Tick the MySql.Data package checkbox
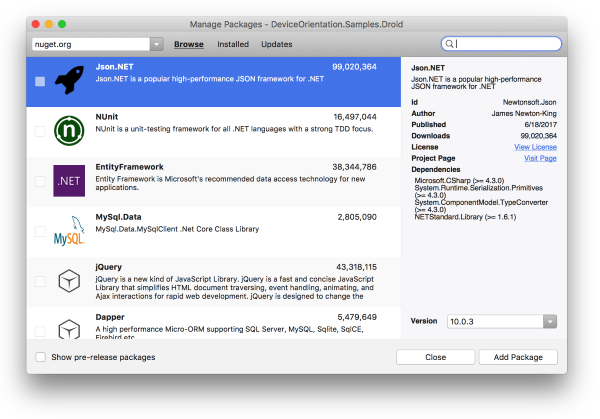 tap(40, 231)
